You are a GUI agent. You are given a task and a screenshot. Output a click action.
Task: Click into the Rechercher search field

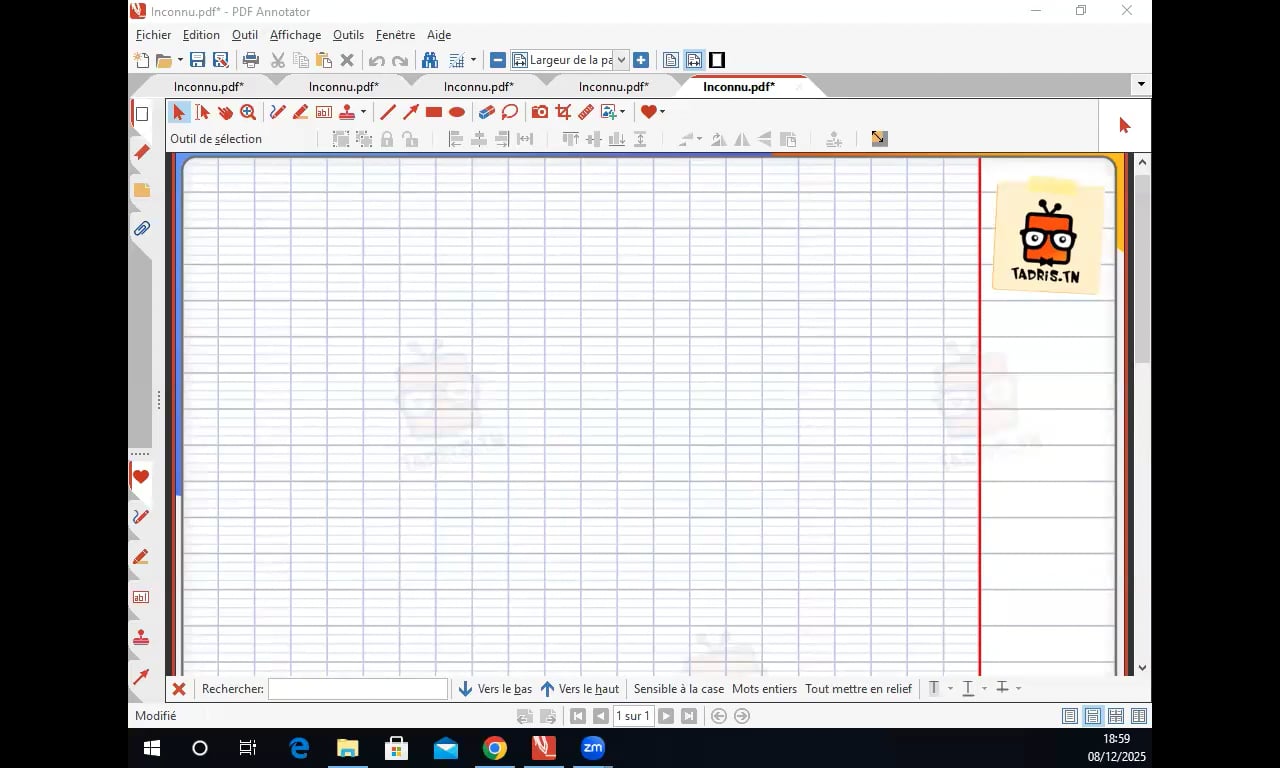click(357, 689)
